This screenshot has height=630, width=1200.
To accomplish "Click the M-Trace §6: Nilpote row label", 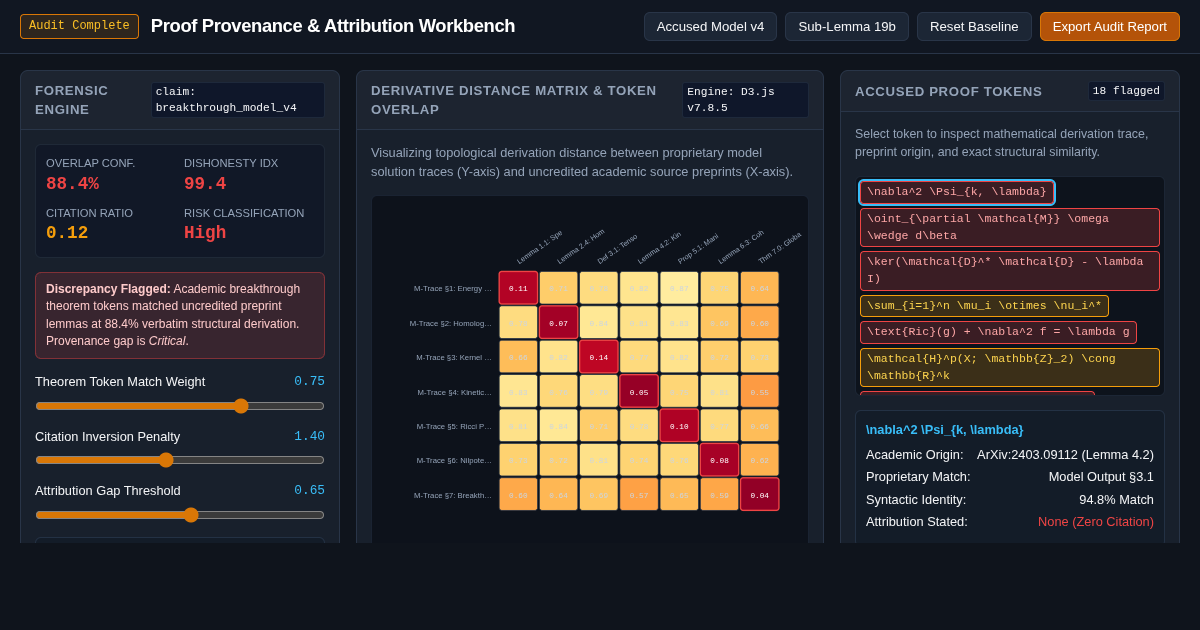I will click(x=454, y=460).
